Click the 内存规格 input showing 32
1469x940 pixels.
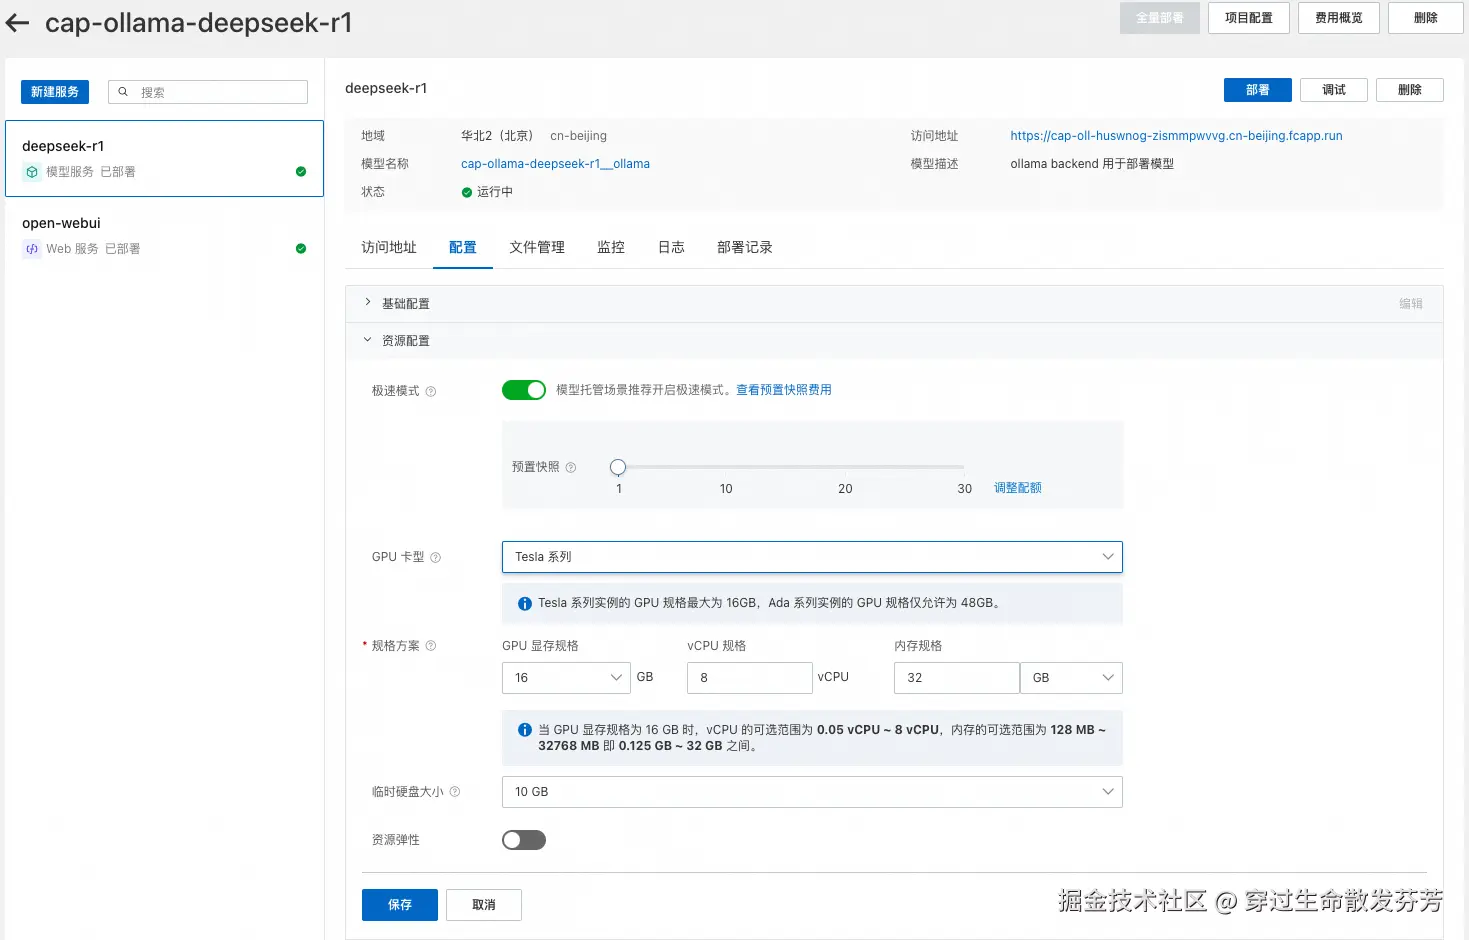[x=956, y=678]
